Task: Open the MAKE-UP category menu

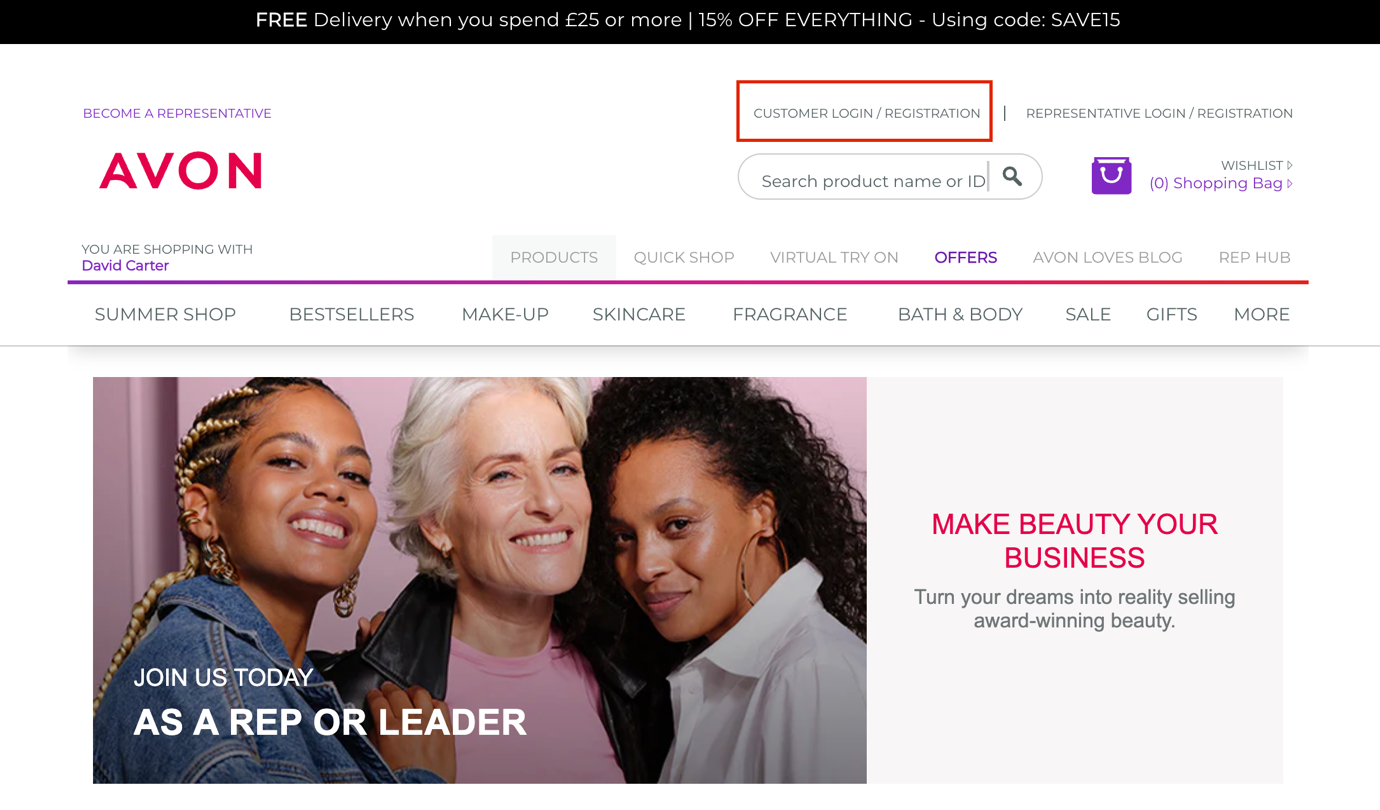Action: (505, 314)
